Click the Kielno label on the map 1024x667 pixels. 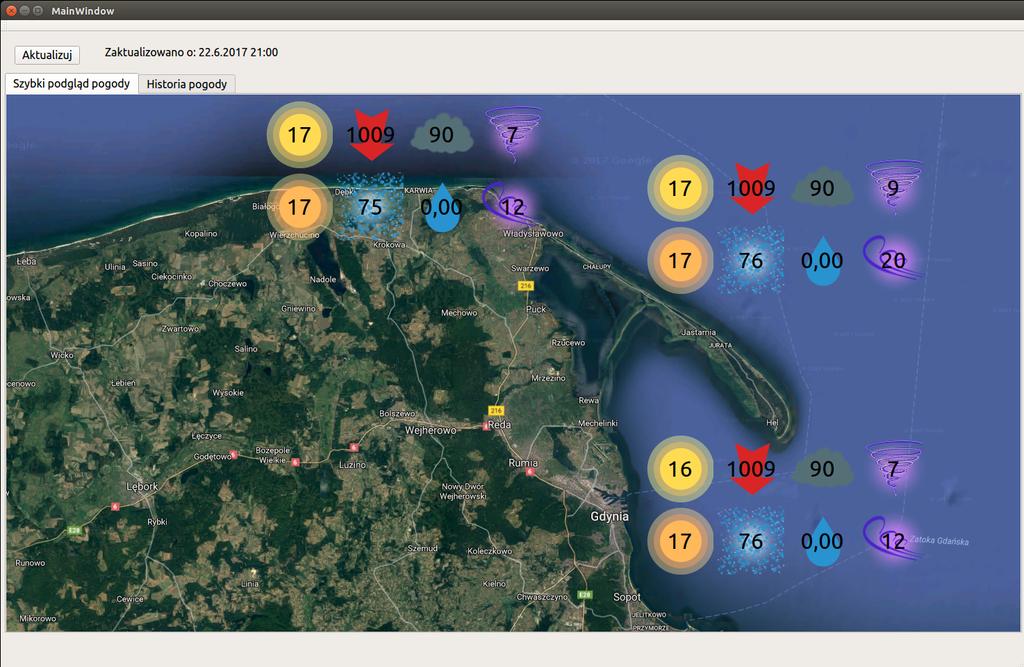[494, 583]
